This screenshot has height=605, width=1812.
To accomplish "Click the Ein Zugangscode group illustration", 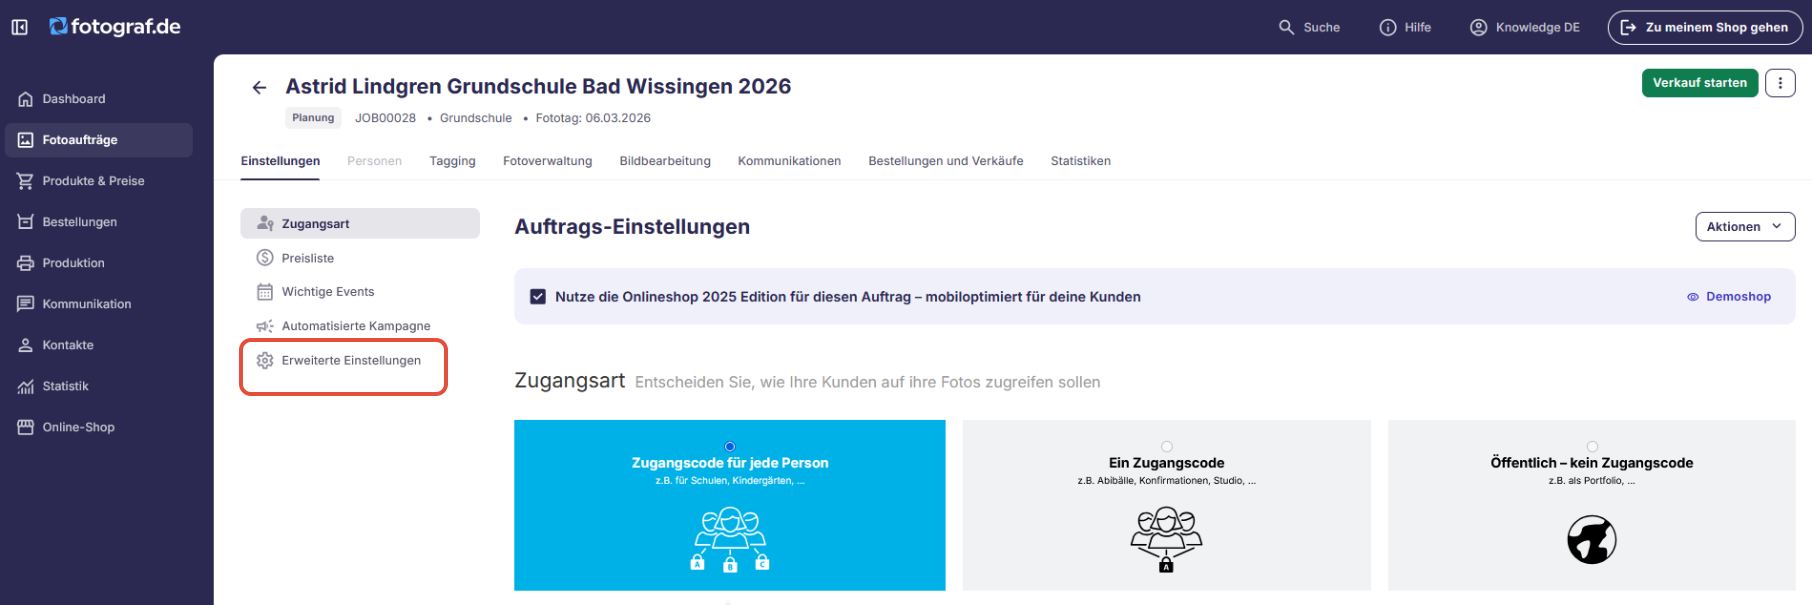I will pyautogui.click(x=1166, y=540).
